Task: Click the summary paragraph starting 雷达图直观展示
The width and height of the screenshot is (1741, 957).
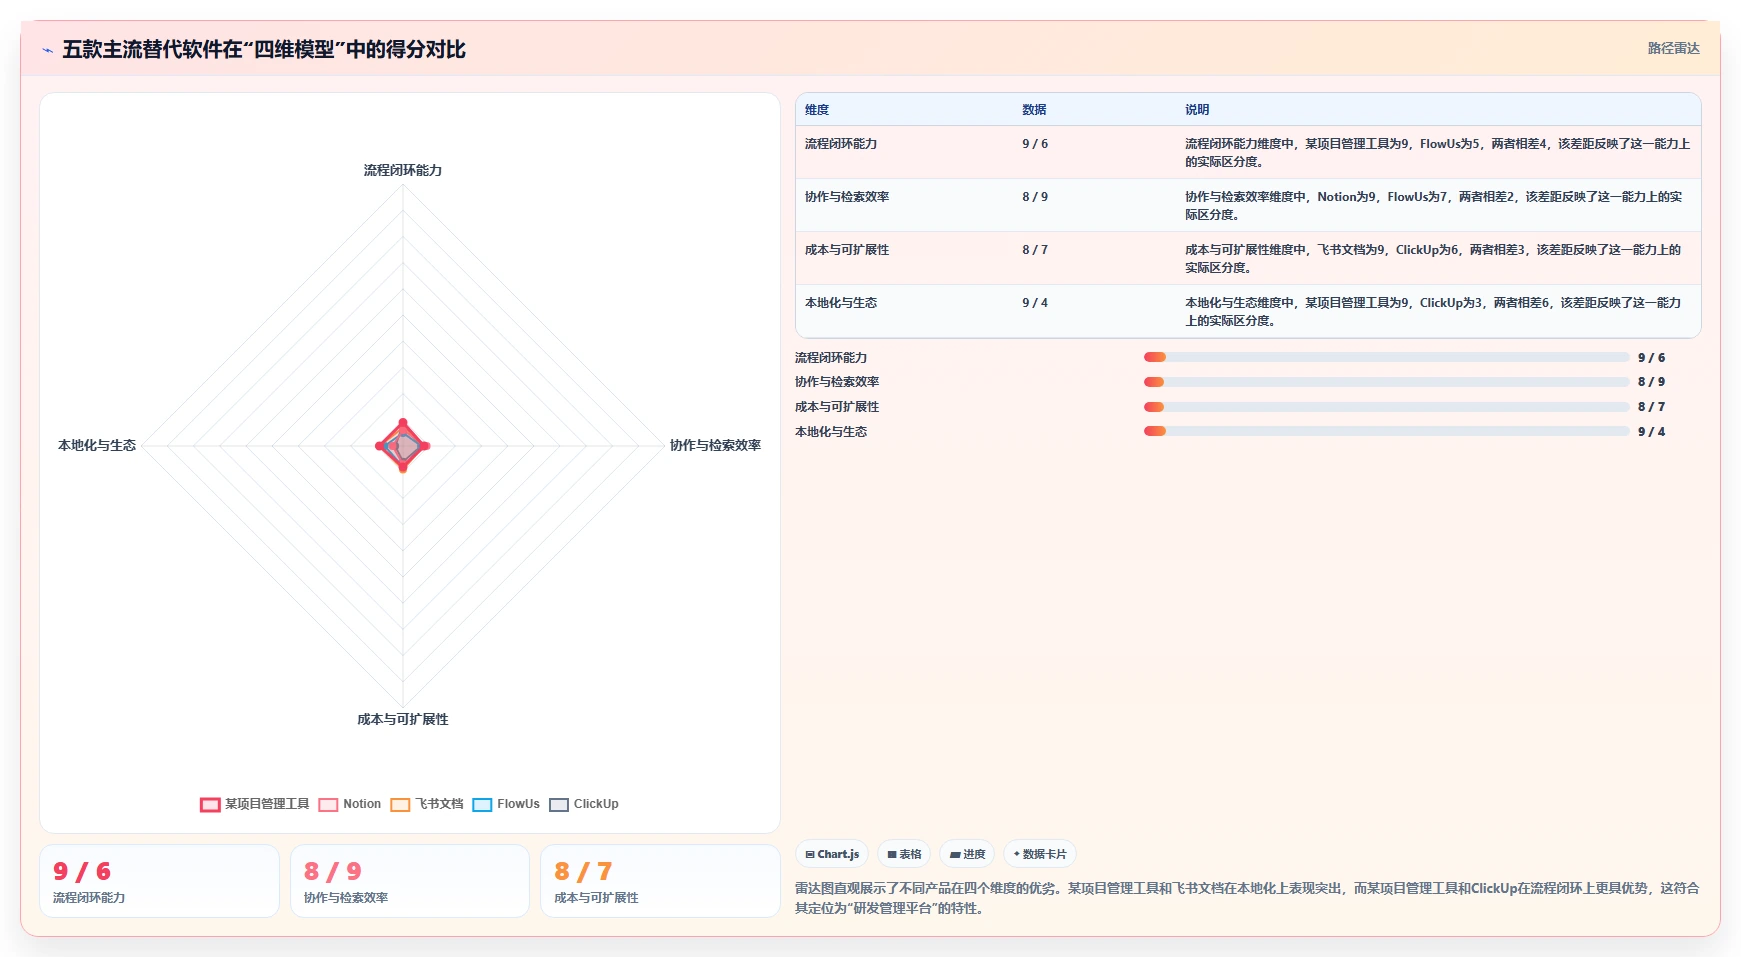Action: (1247, 898)
